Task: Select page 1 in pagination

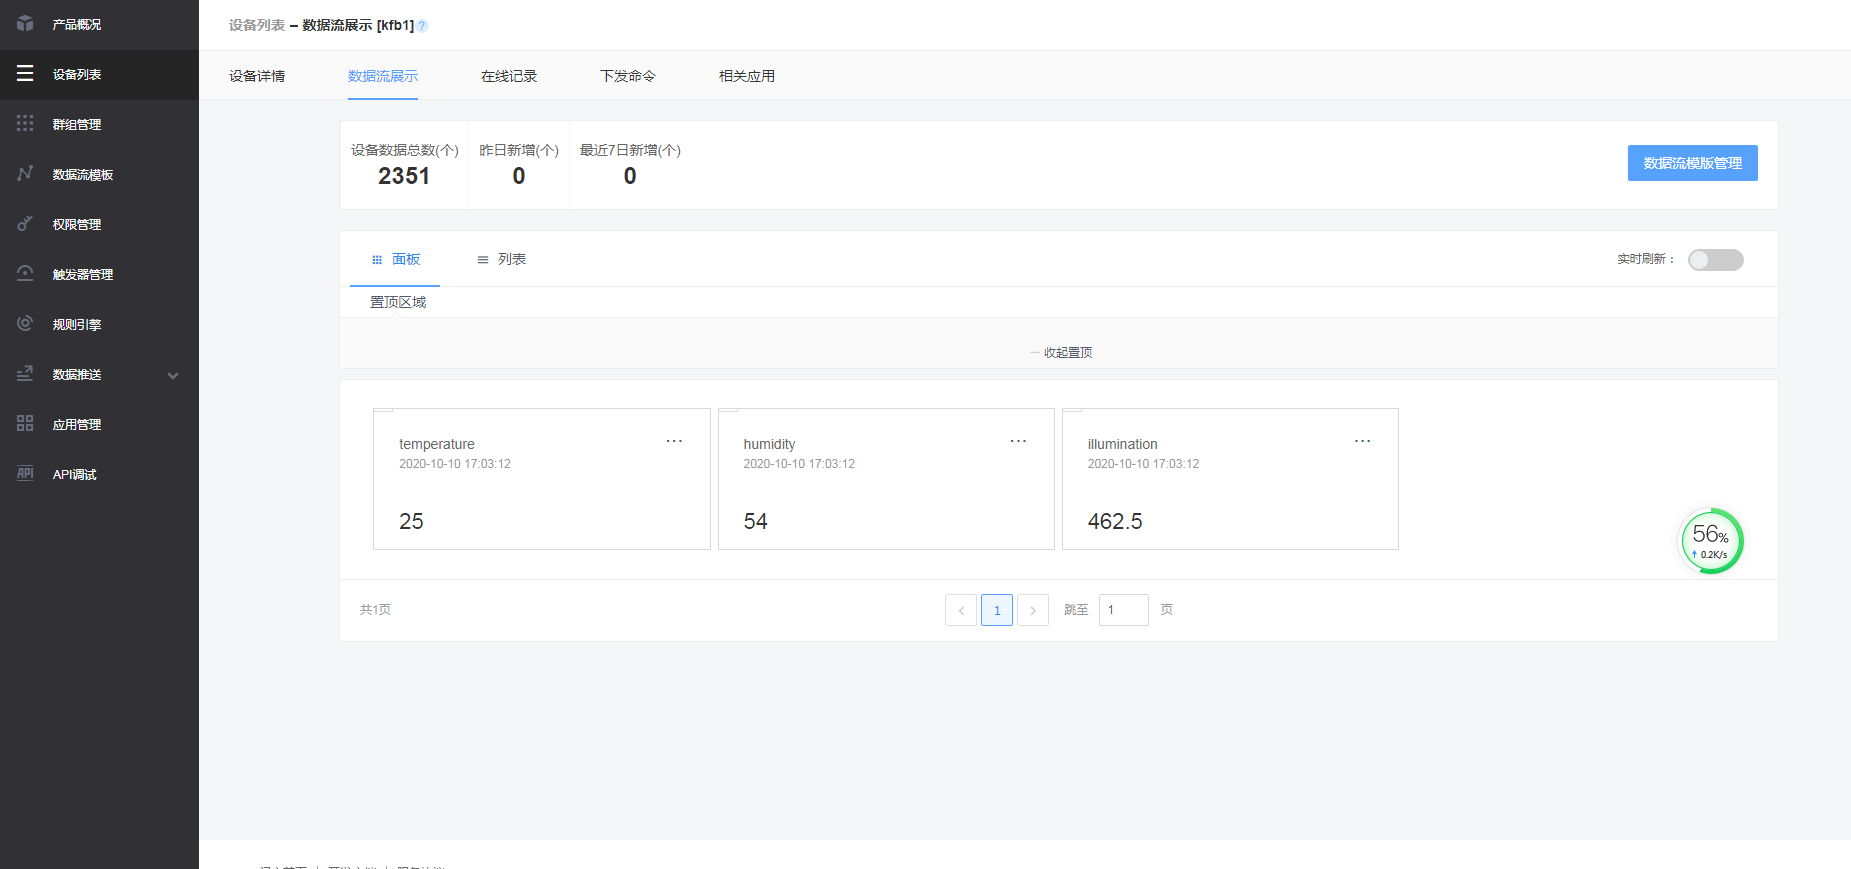Action: (x=997, y=610)
